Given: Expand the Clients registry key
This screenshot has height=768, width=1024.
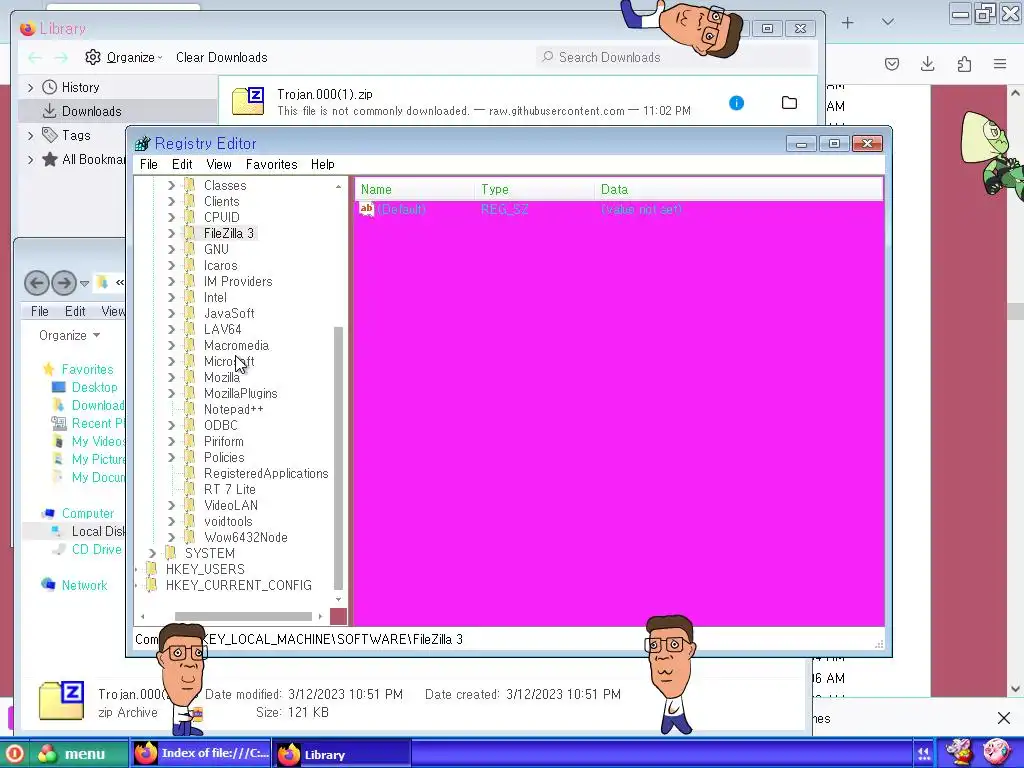Looking at the screenshot, I should 171,202.
